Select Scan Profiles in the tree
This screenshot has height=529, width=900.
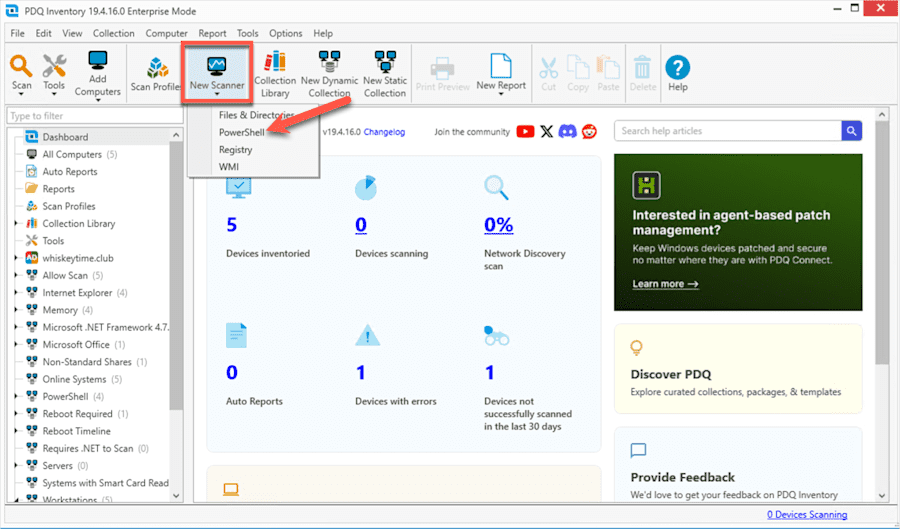(x=68, y=206)
